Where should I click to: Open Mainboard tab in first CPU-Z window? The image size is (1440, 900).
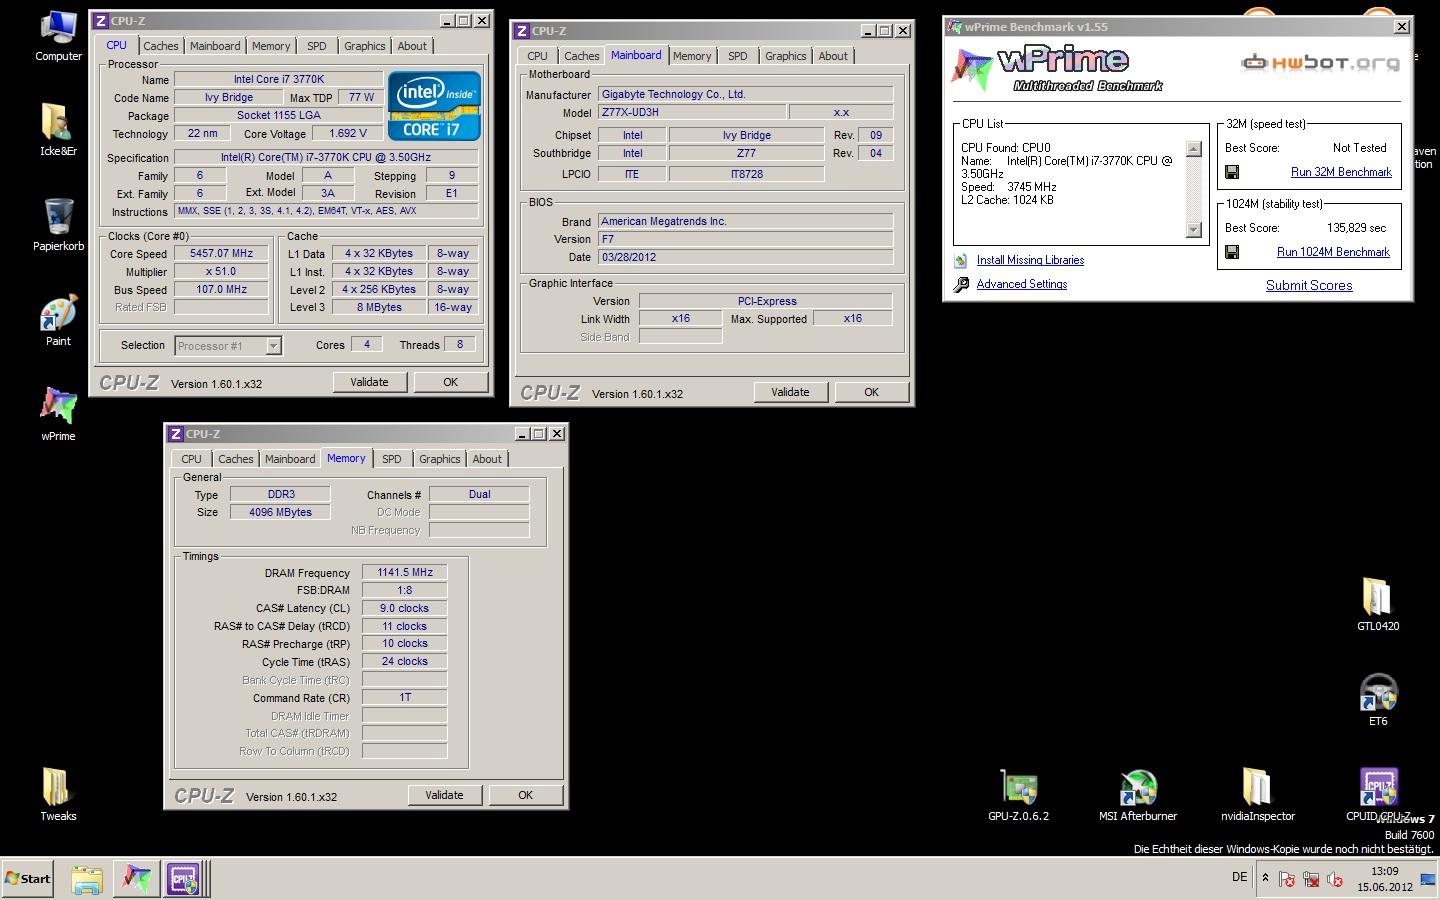pyautogui.click(x=215, y=46)
